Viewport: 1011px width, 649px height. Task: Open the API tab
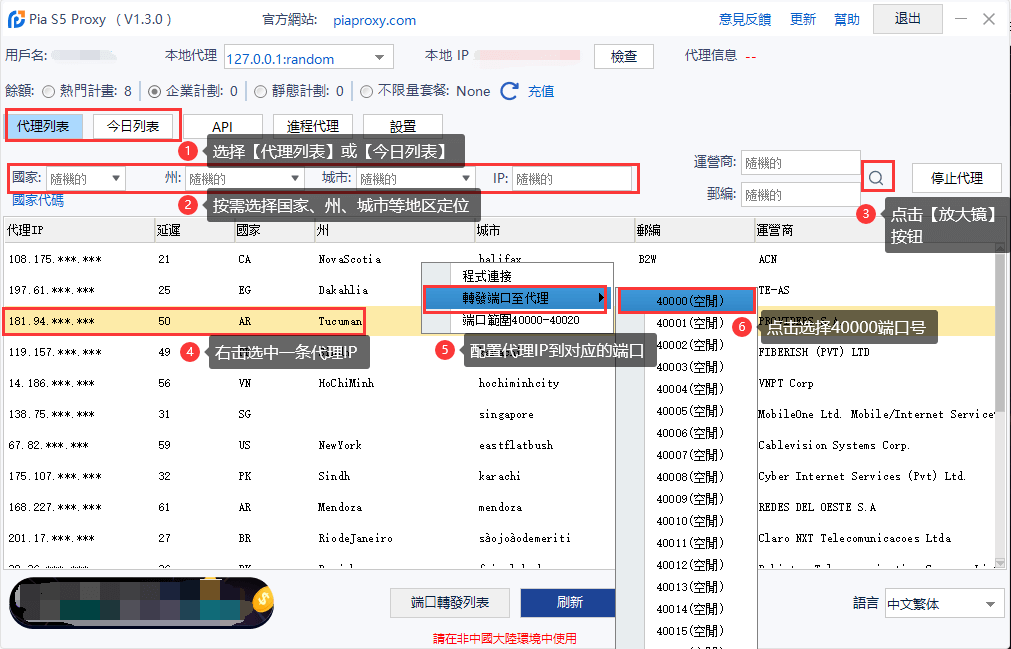222,126
